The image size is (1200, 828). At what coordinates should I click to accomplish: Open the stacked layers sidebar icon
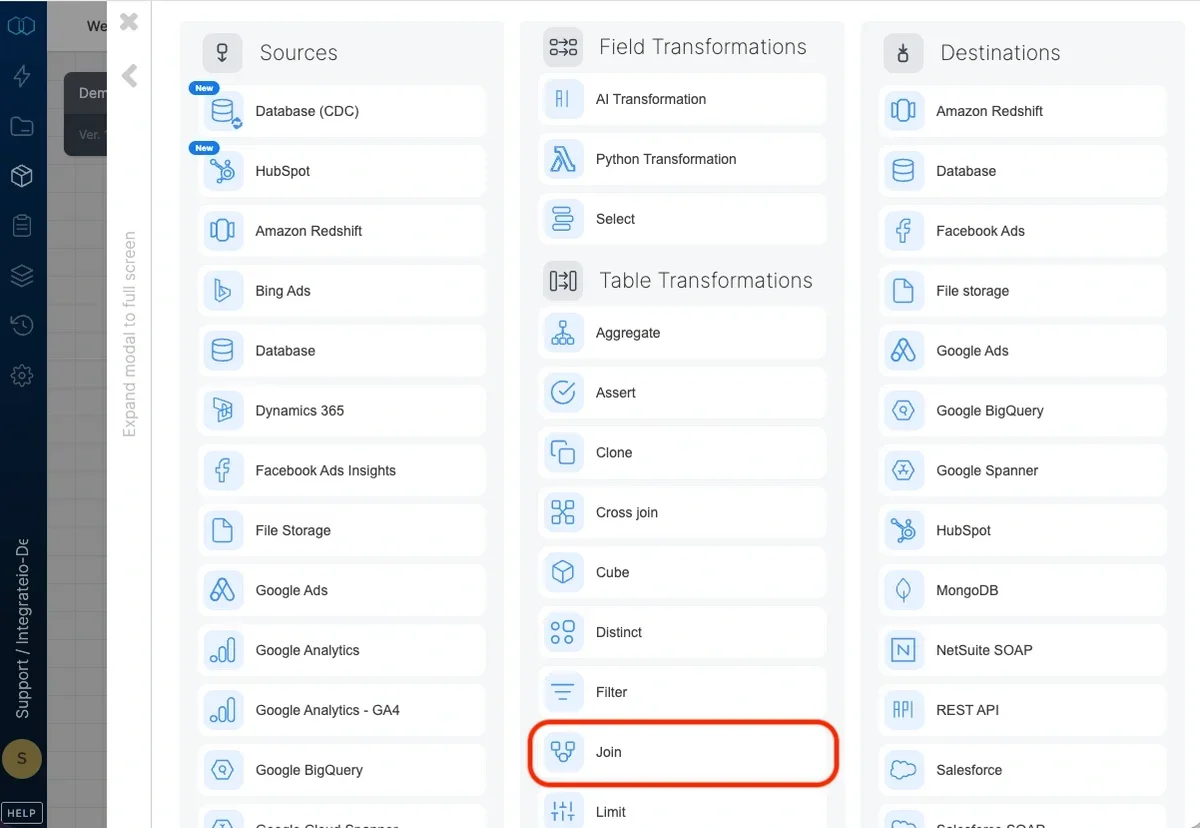coord(21,276)
